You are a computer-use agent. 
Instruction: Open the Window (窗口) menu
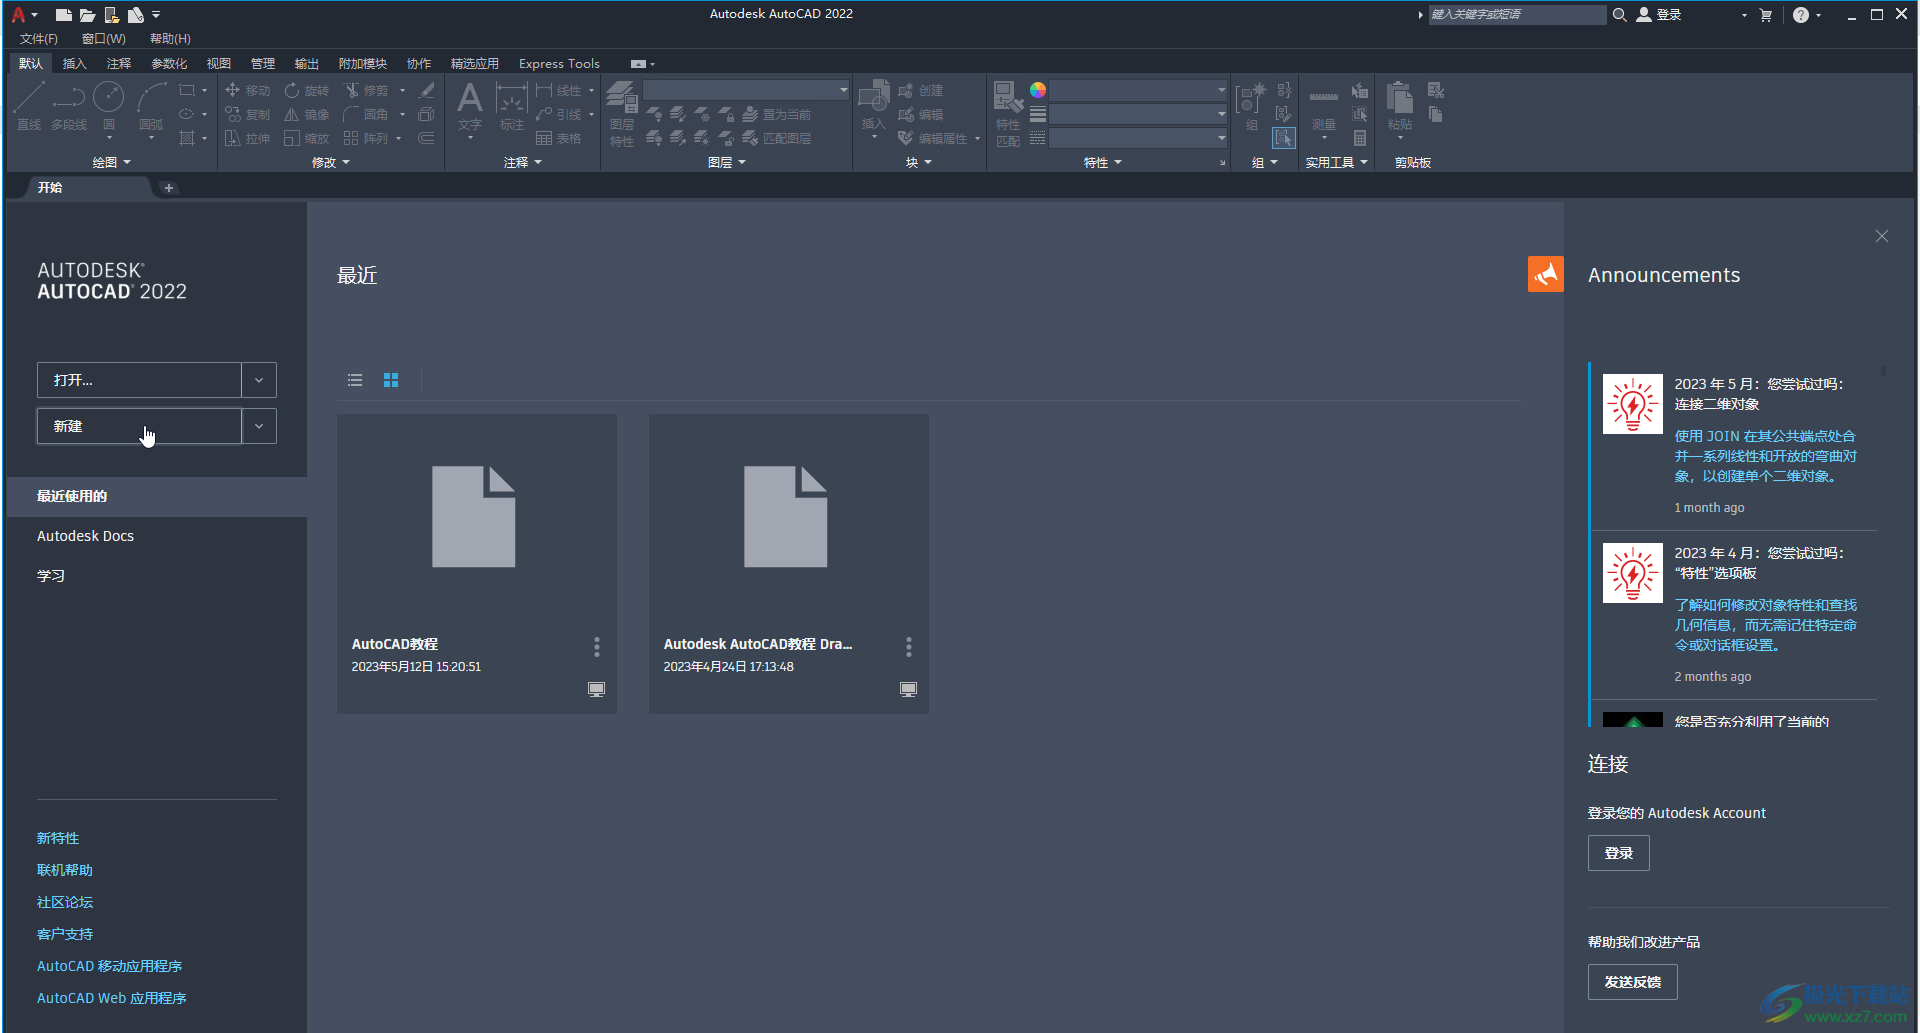104,38
